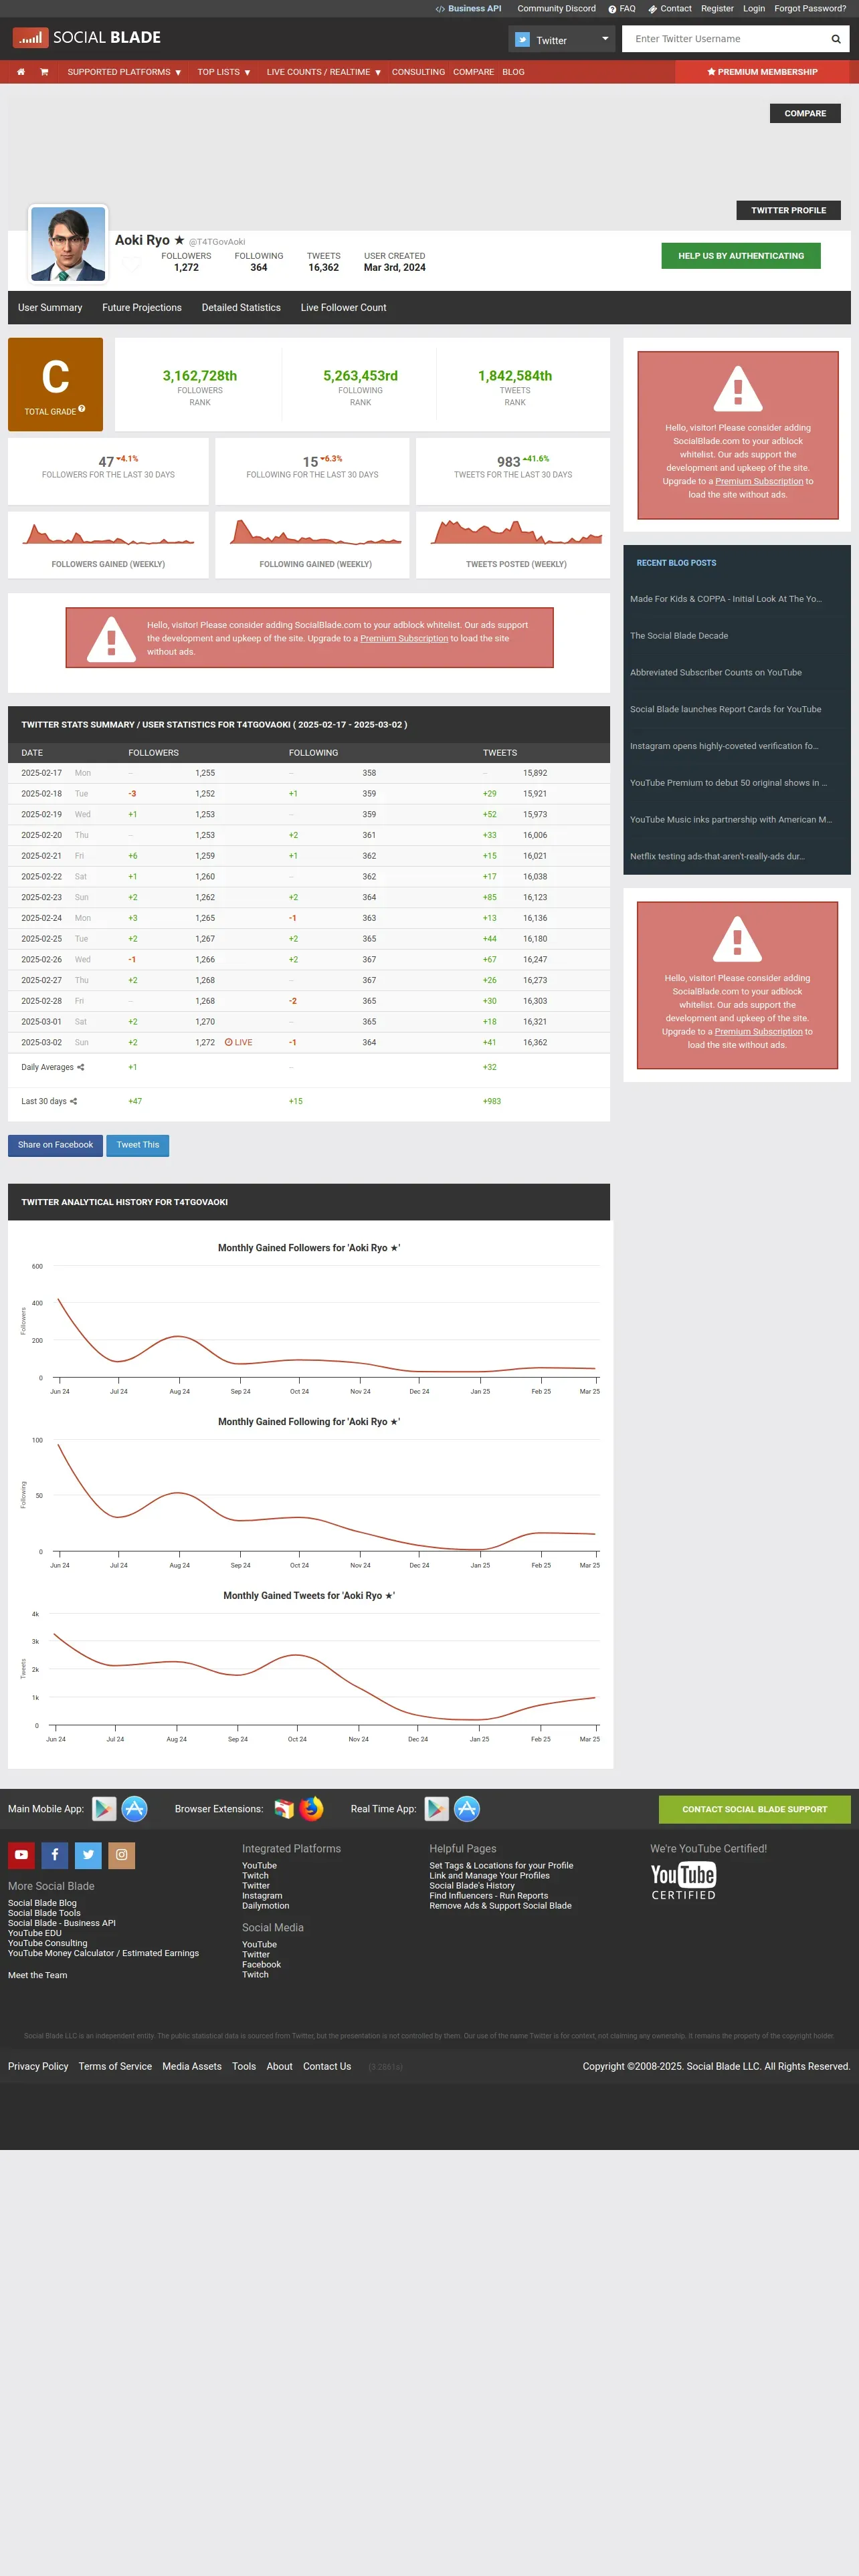
Task: Click Tweets Posted (Weekly) sparkline chart
Action: [x=516, y=531]
